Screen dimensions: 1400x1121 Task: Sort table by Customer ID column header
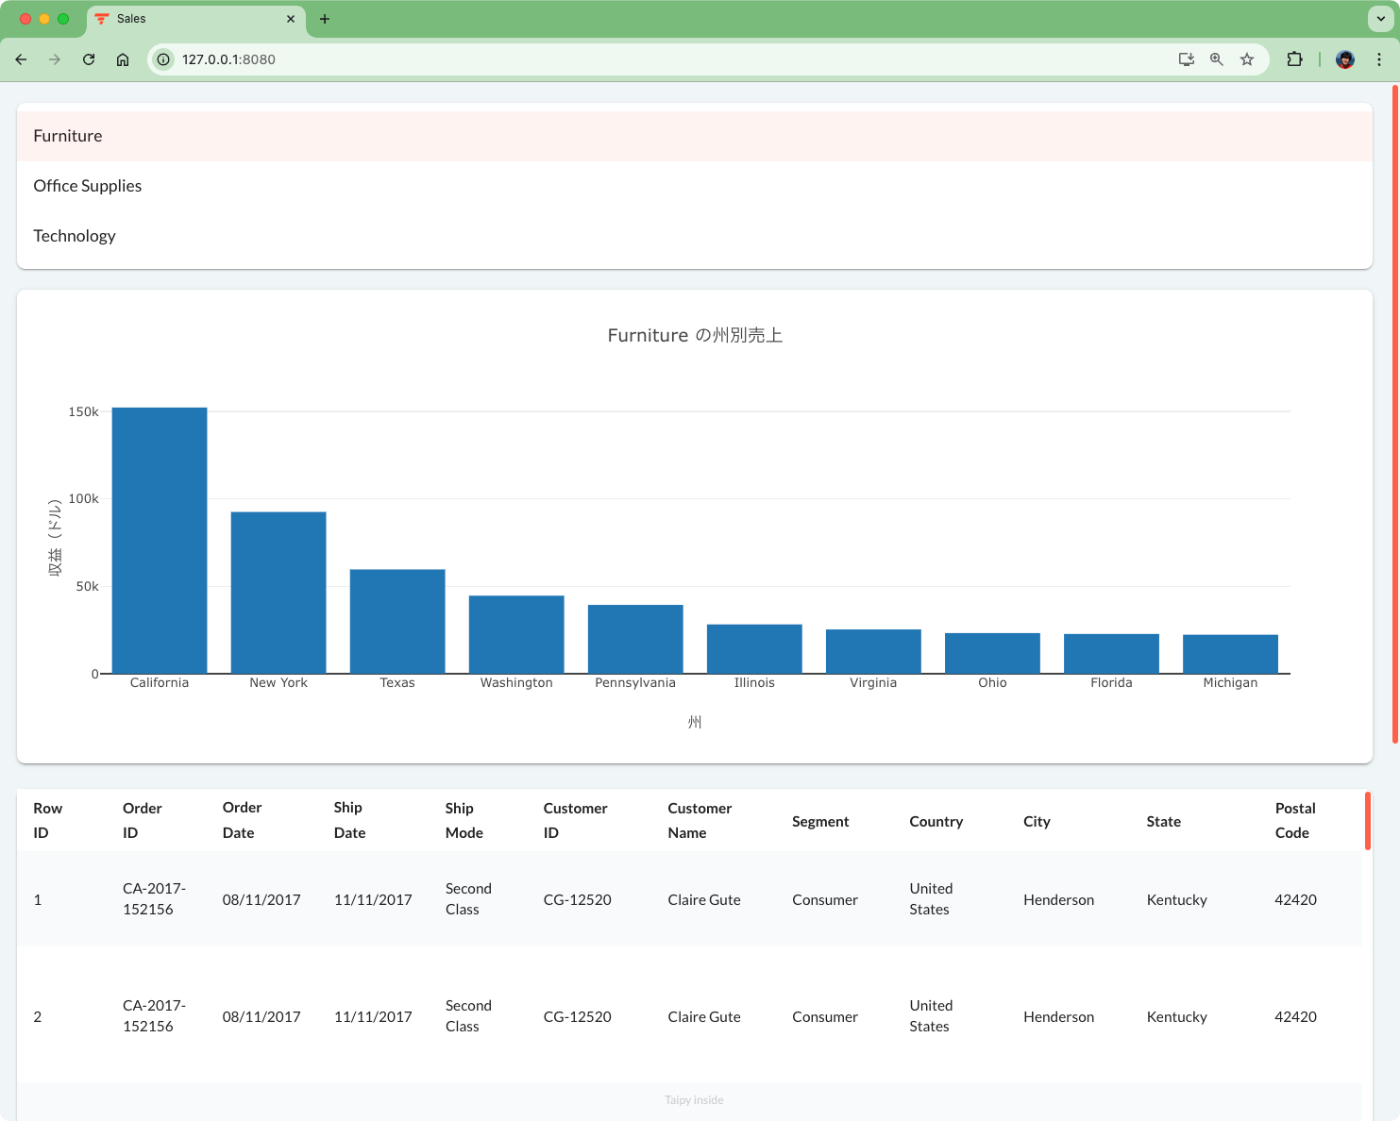[x=575, y=820]
